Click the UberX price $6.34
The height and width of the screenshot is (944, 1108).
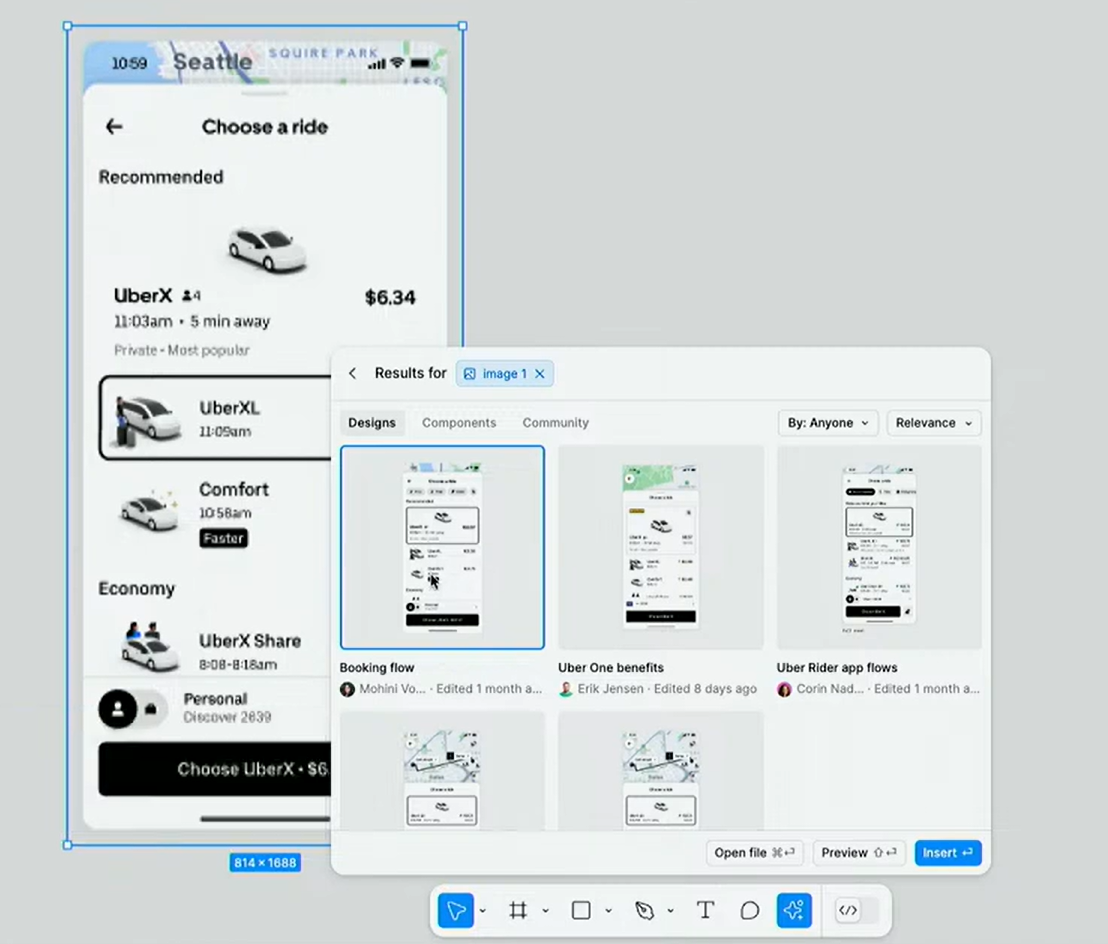(x=390, y=297)
